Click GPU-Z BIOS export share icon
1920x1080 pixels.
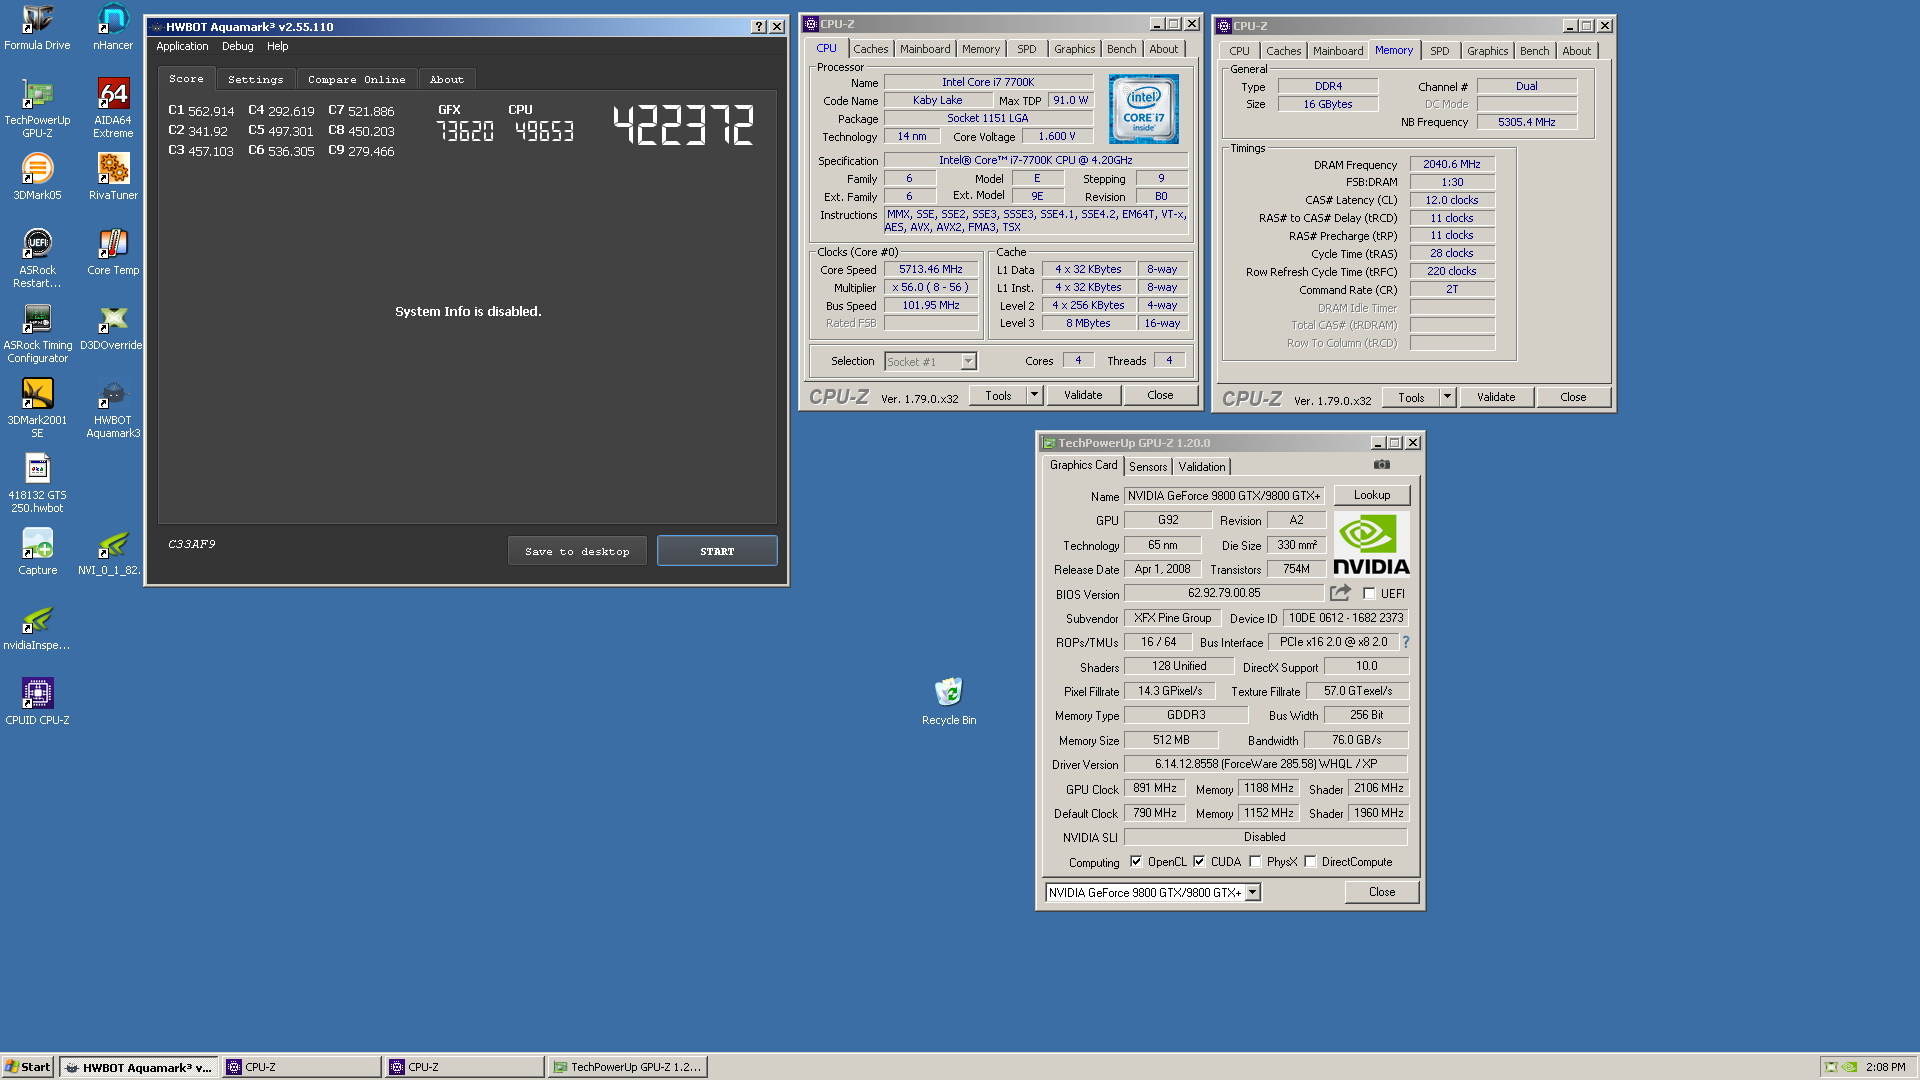1340,593
